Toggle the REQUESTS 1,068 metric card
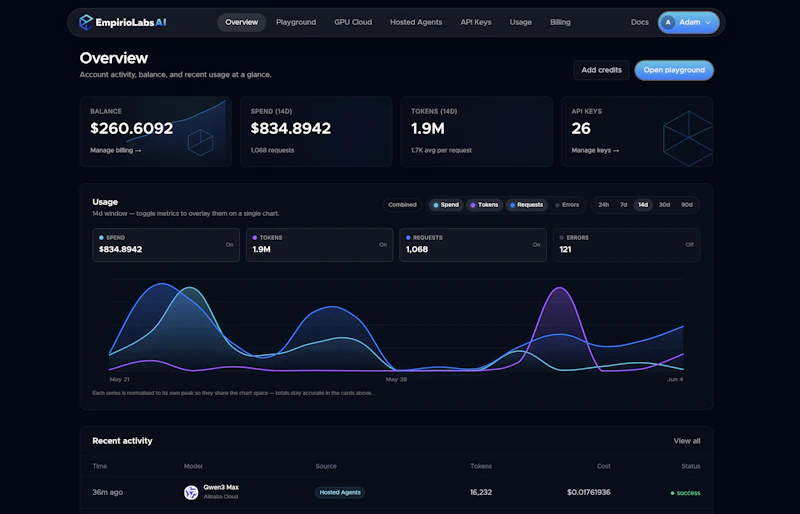The width and height of the screenshot is (800, 514). (473, 245)
